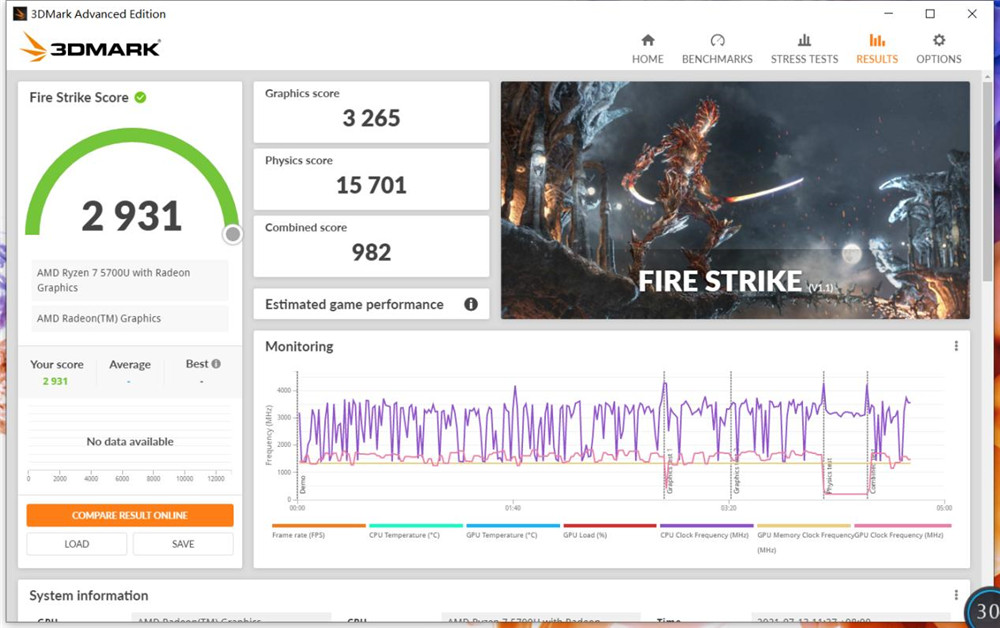Open the STRESS TESTS page
Screen dimensions: 1000x628
pos(804,48)
